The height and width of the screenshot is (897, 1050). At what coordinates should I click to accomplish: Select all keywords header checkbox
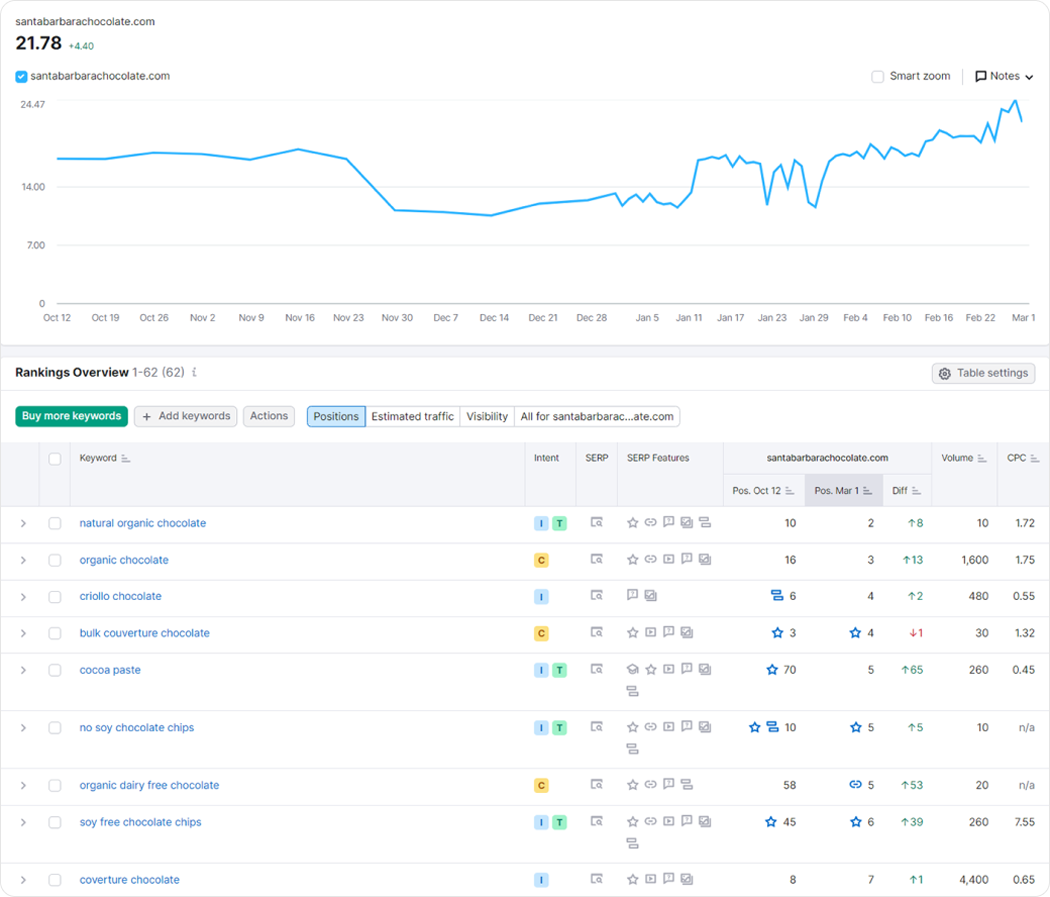[55, 459]
